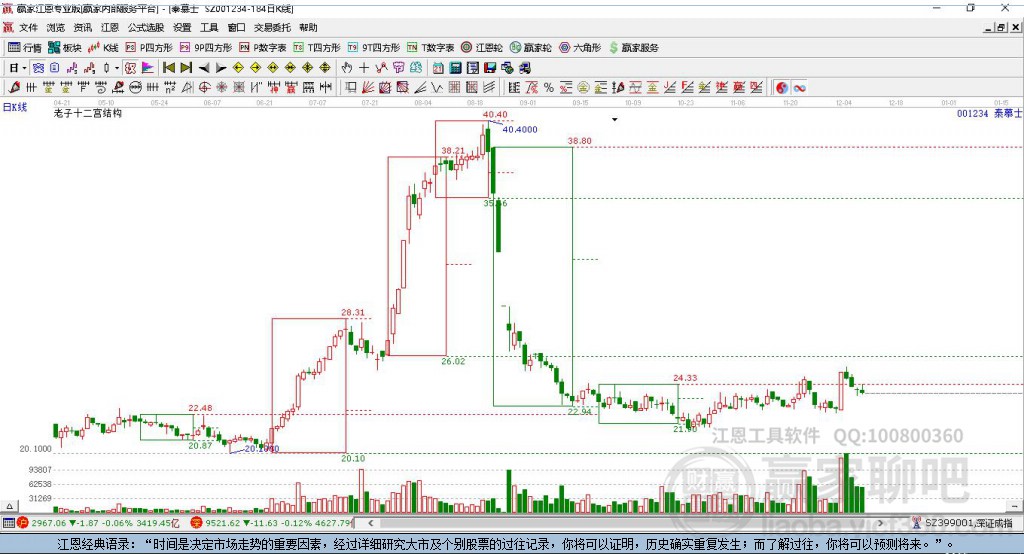Click the small black dropdown triangle on chart
This screenshot has width=1024, height=554.
(615, 120)
